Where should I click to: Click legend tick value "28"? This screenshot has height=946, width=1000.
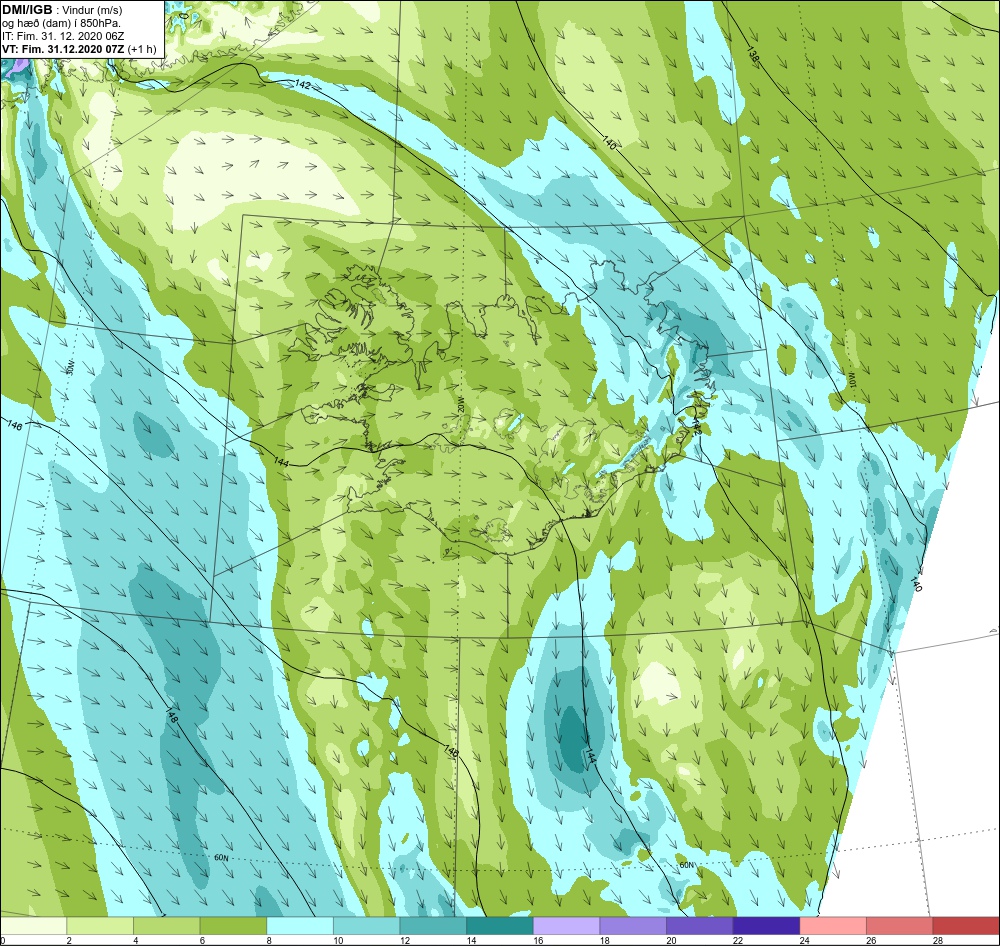tap(938, 940)
